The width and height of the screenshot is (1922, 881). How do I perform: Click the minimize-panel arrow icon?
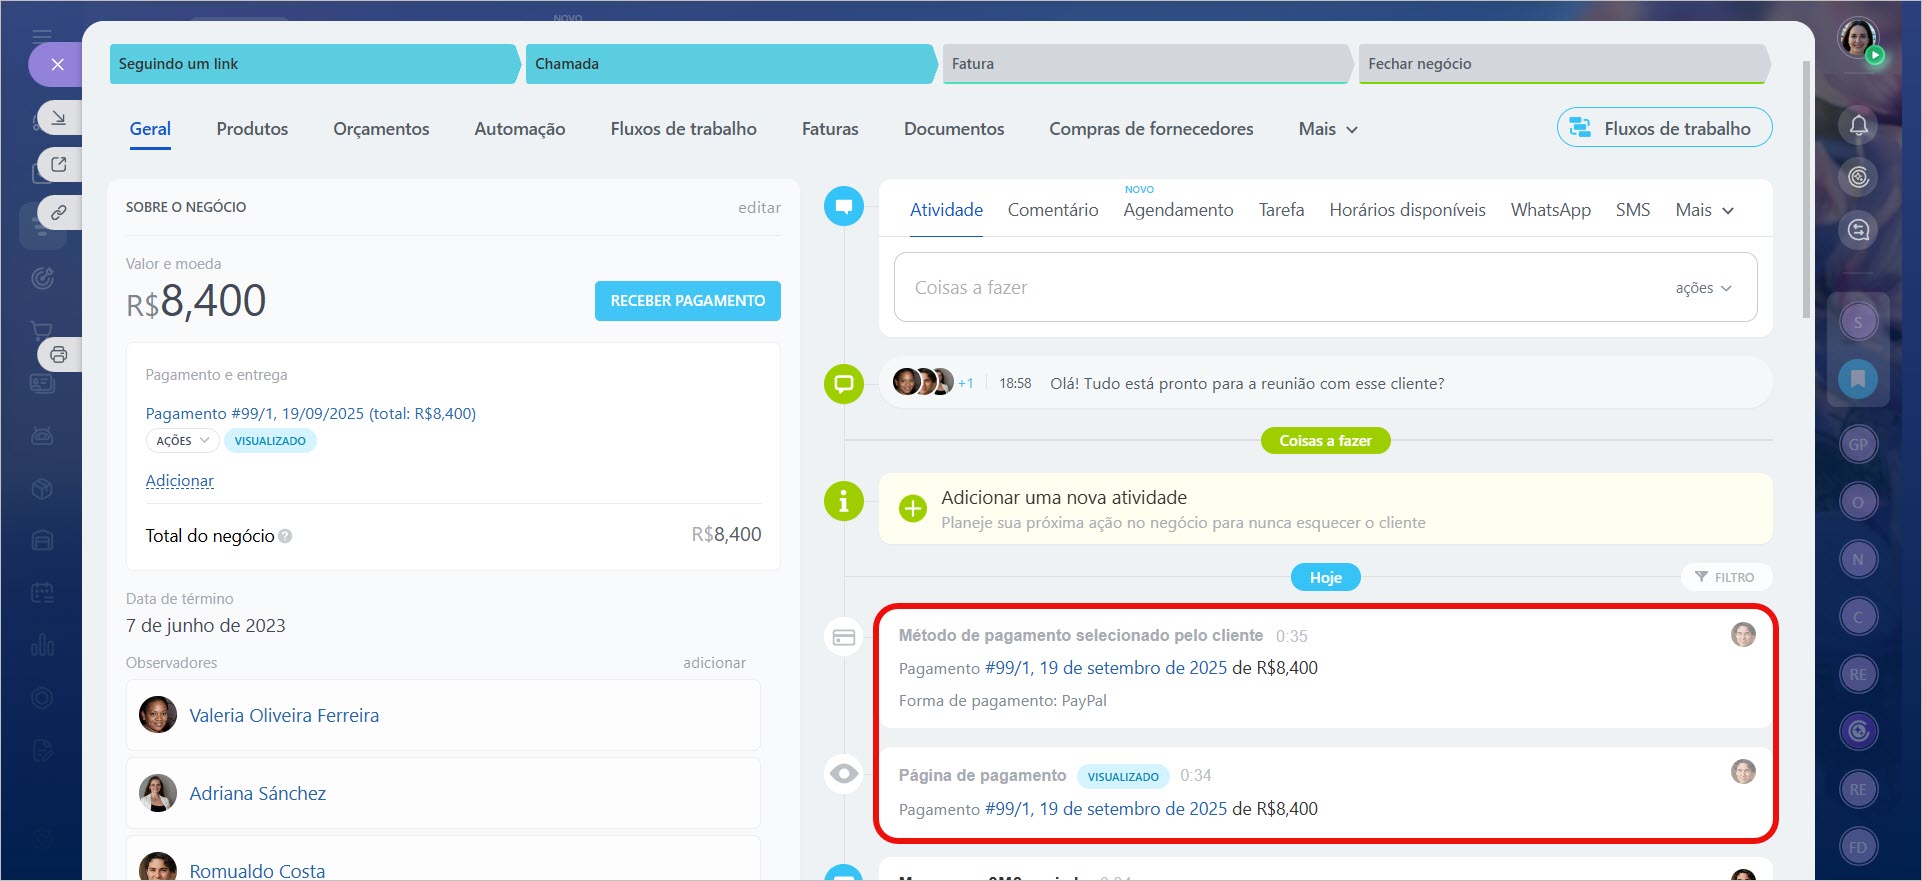[x=59, y=118]
